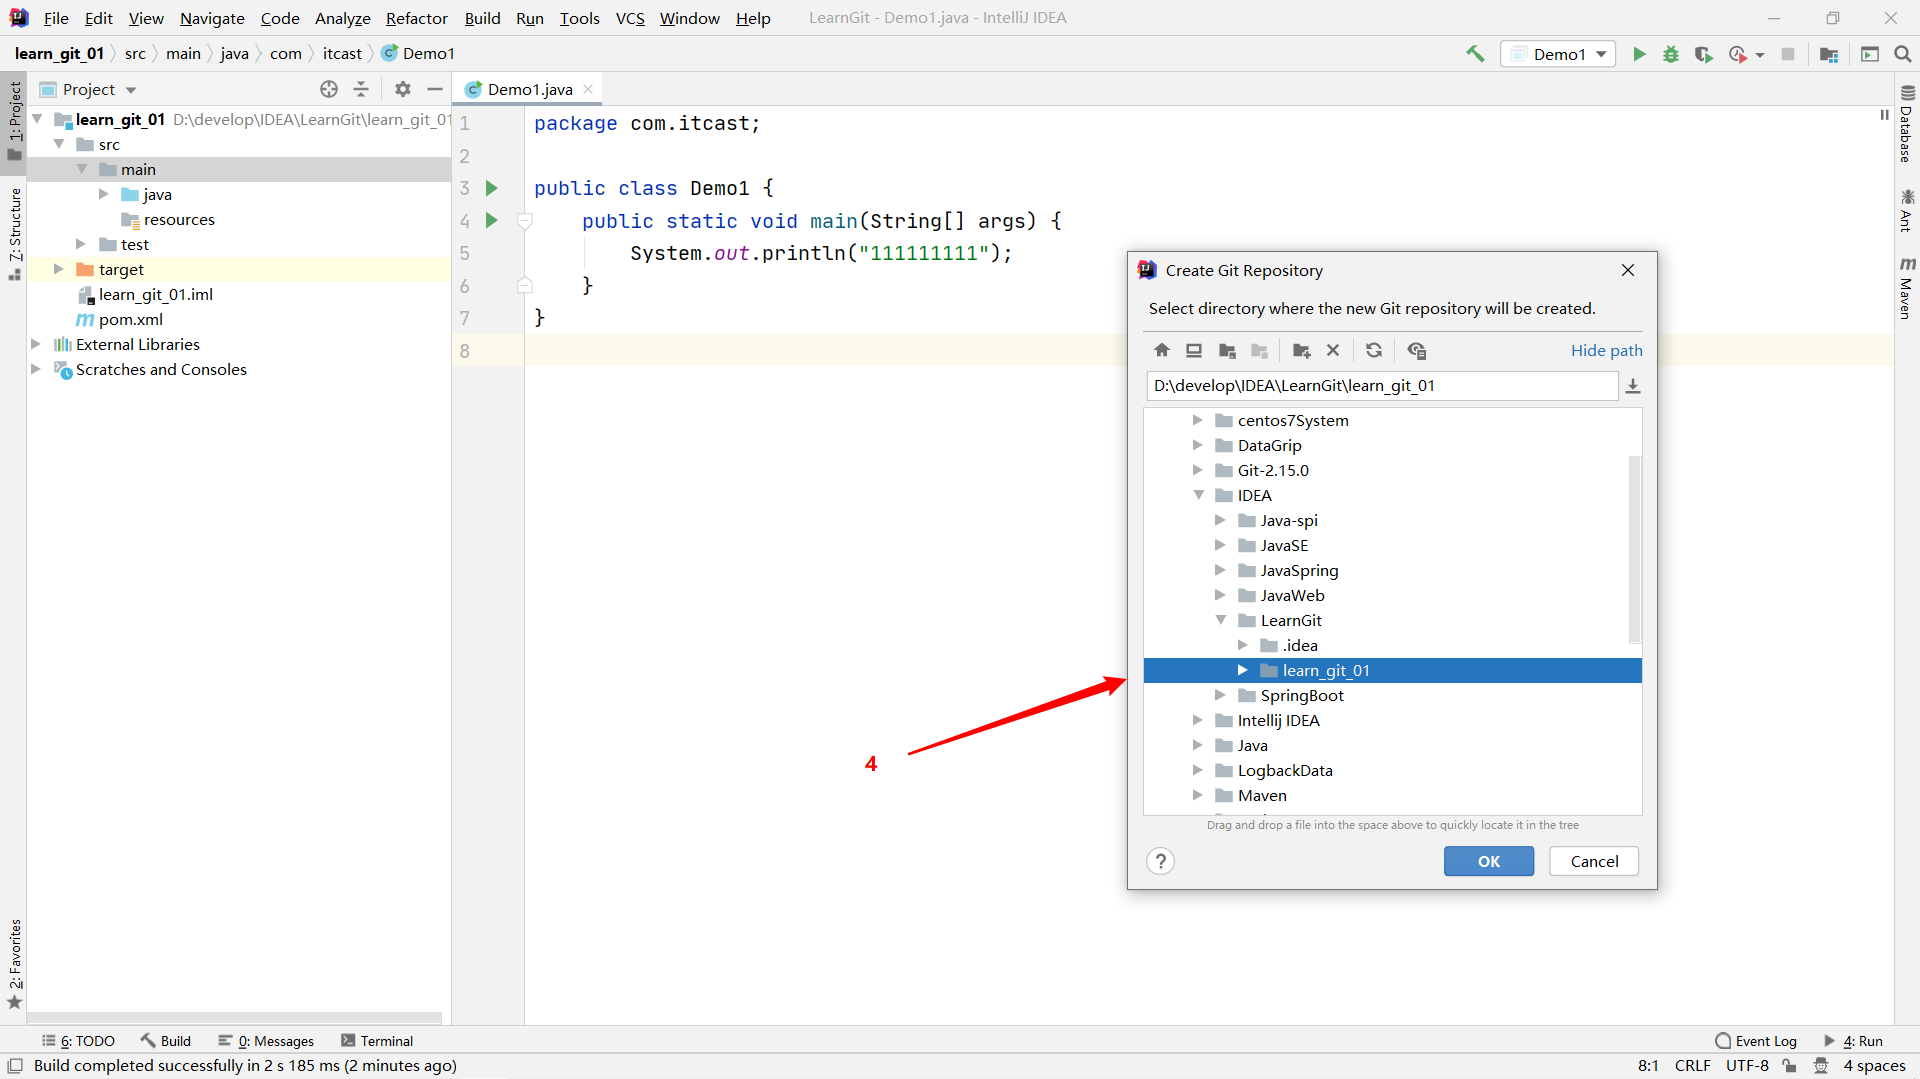1920x1079 pixels.
Task: Expand the target folder in Project tree
Action: pyautogui.click(x=58, y=269)
